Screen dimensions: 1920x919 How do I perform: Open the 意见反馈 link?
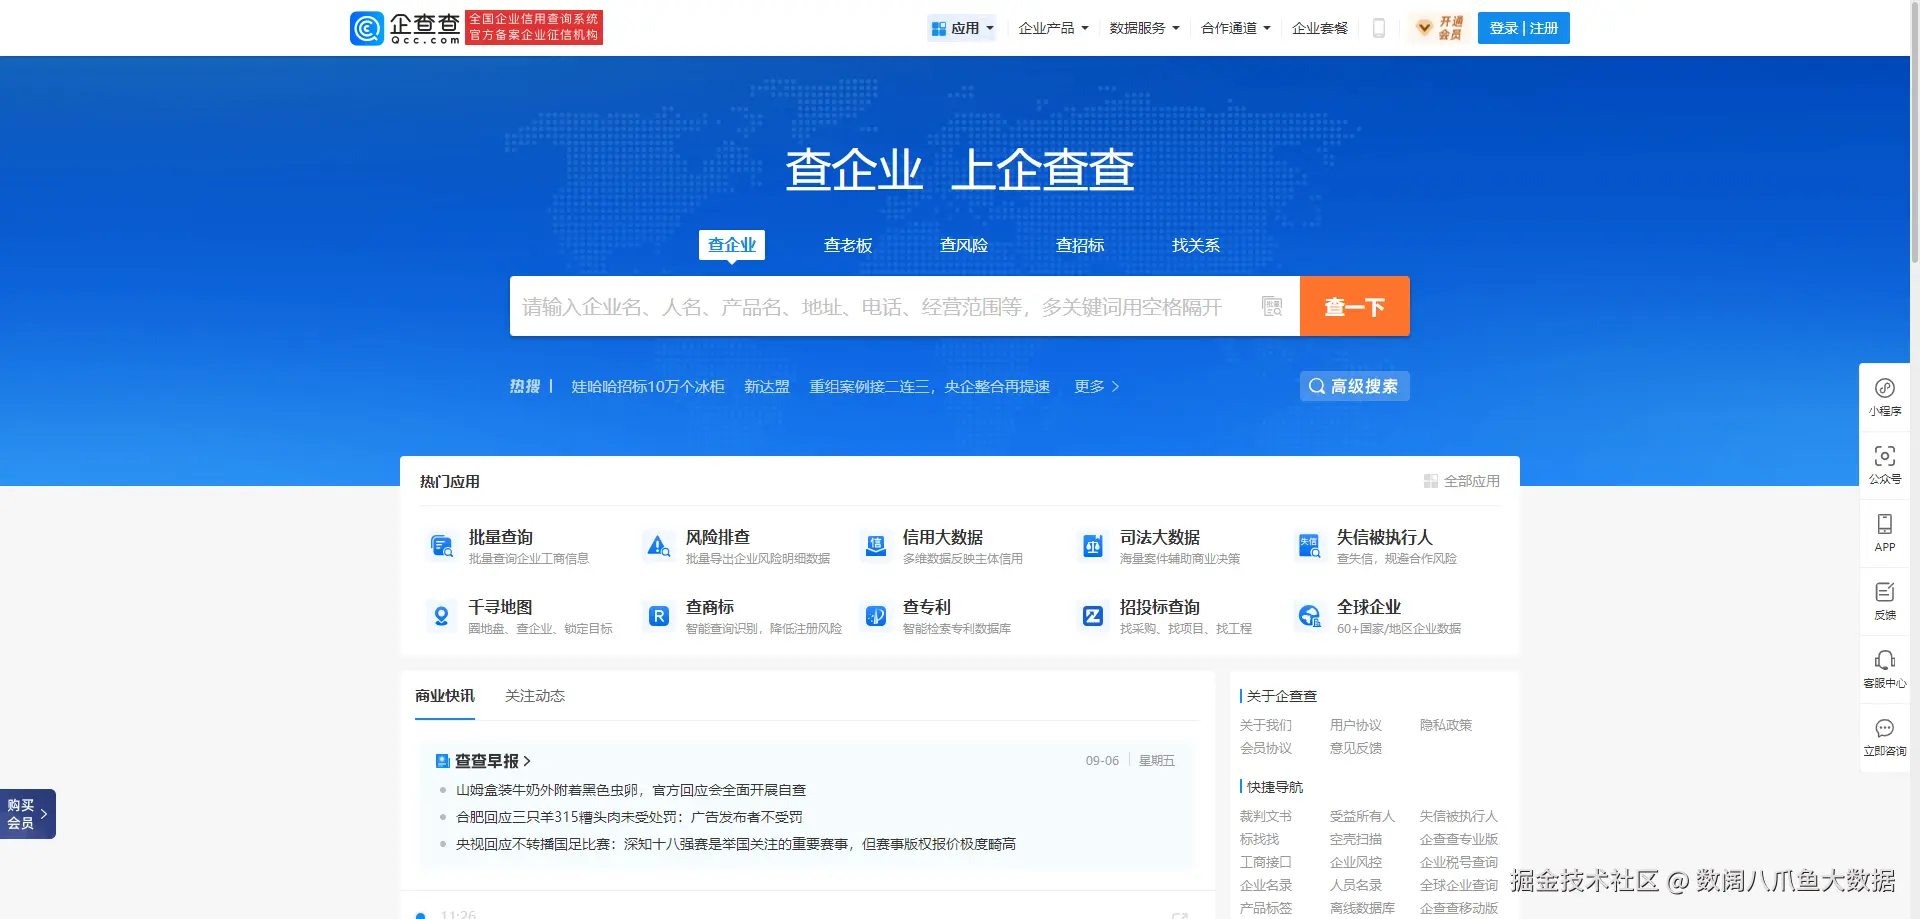pyautogui.click(x=1356, y=748)
